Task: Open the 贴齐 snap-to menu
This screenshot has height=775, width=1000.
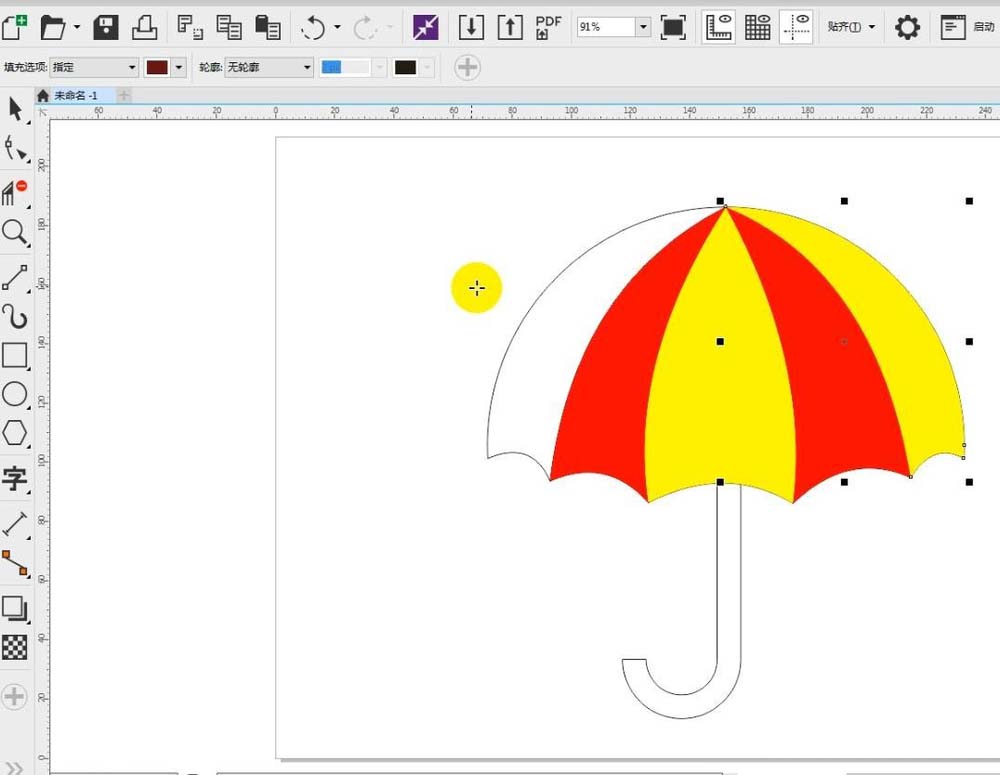Action: [x=851, y=27]
